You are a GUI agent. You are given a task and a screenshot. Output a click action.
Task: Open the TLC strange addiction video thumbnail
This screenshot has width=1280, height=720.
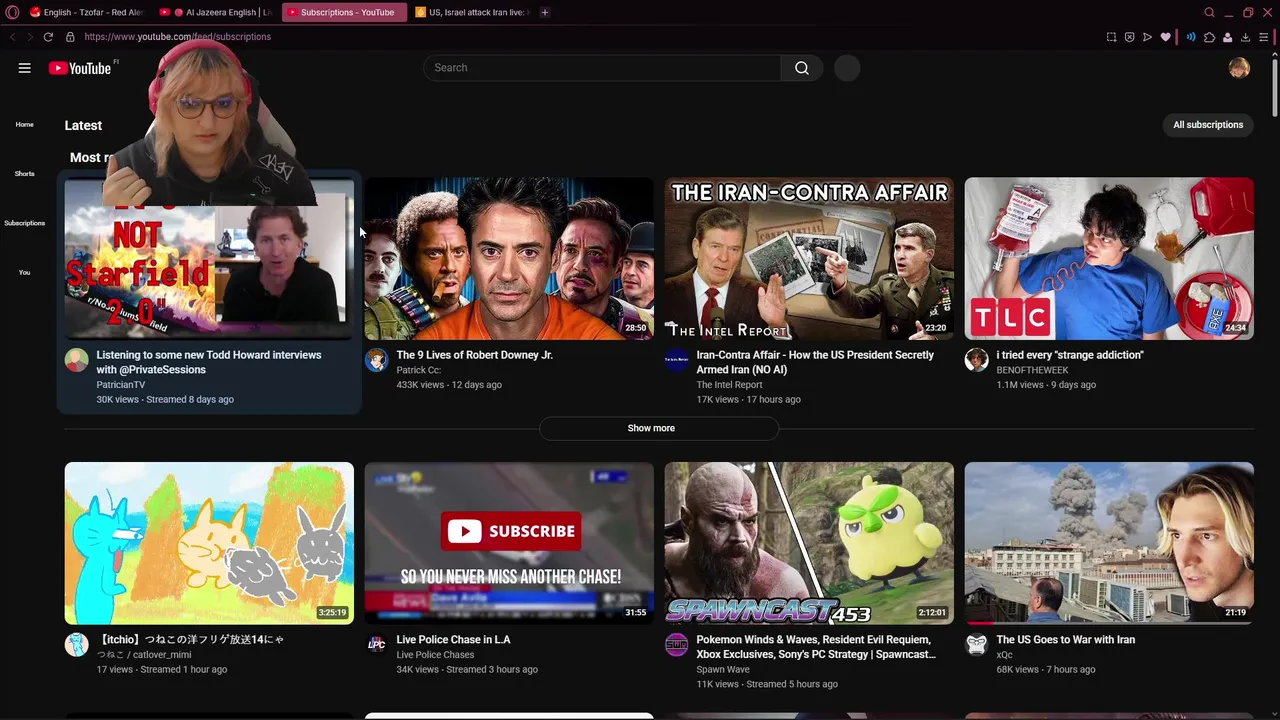(x=1109, y=259)
